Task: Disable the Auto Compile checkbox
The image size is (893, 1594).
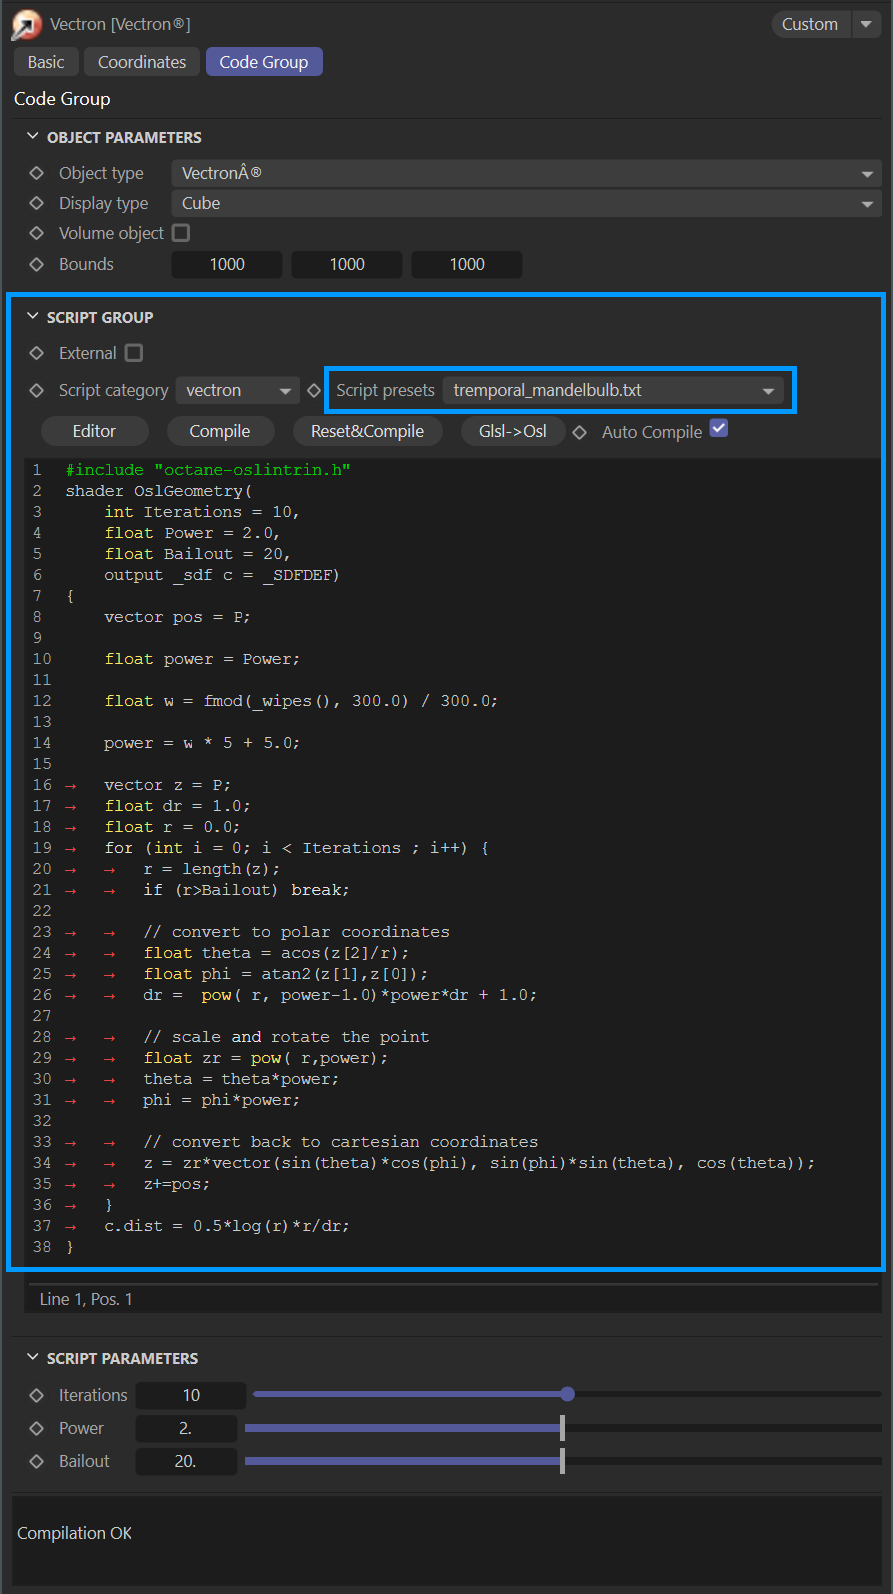Action: pyautogui.click(x=719, y=429)
